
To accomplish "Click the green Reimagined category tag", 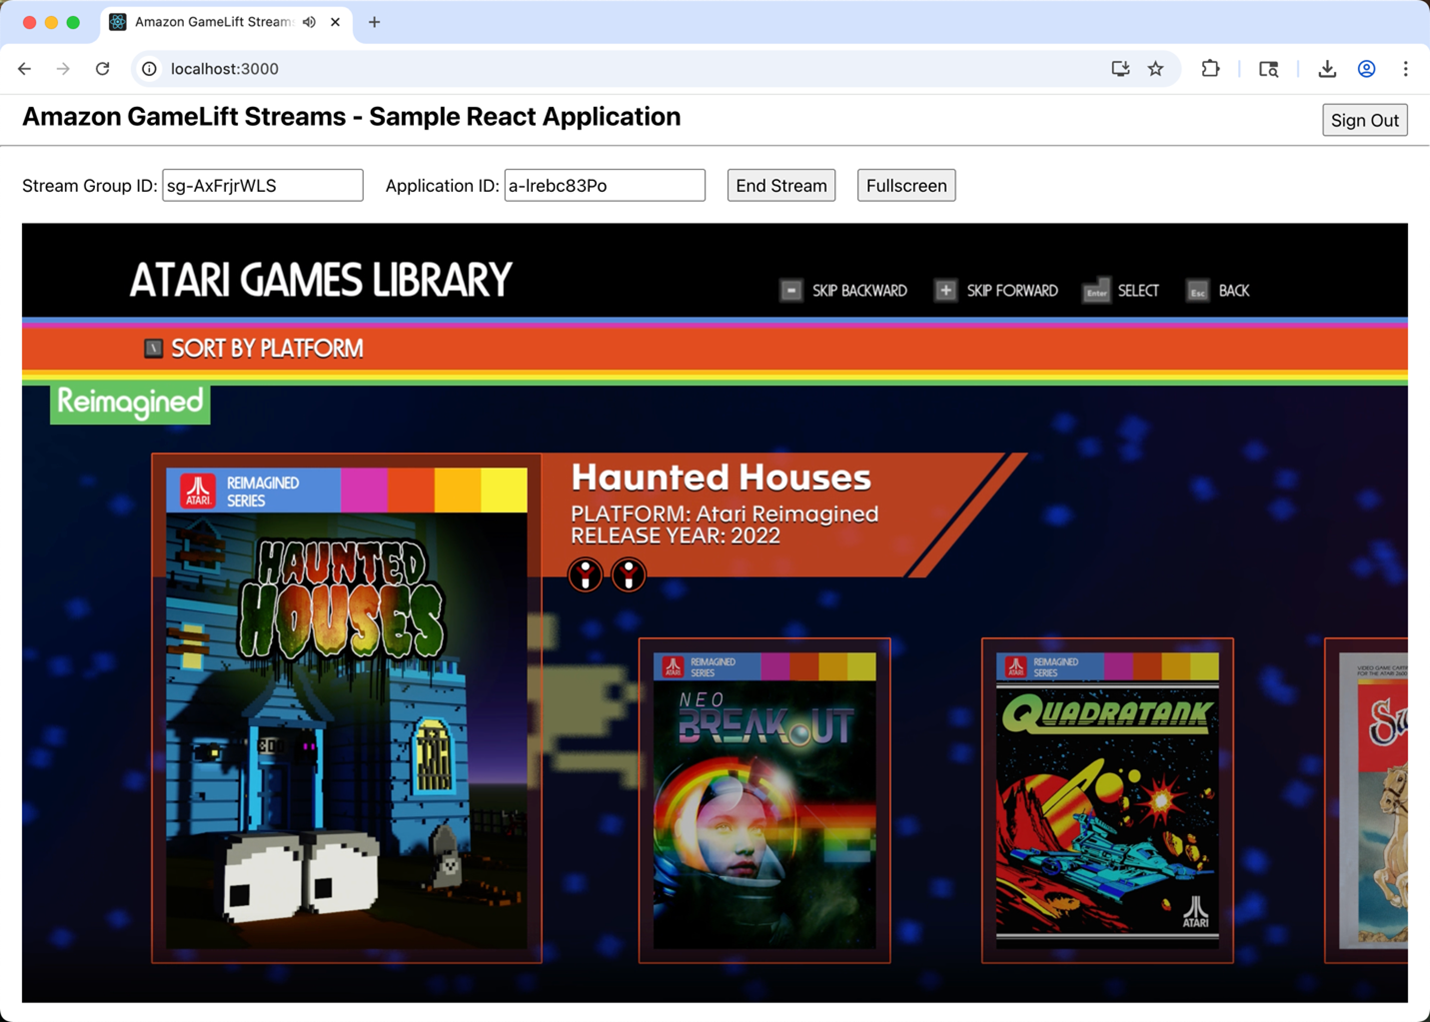I will click(130, 403).
